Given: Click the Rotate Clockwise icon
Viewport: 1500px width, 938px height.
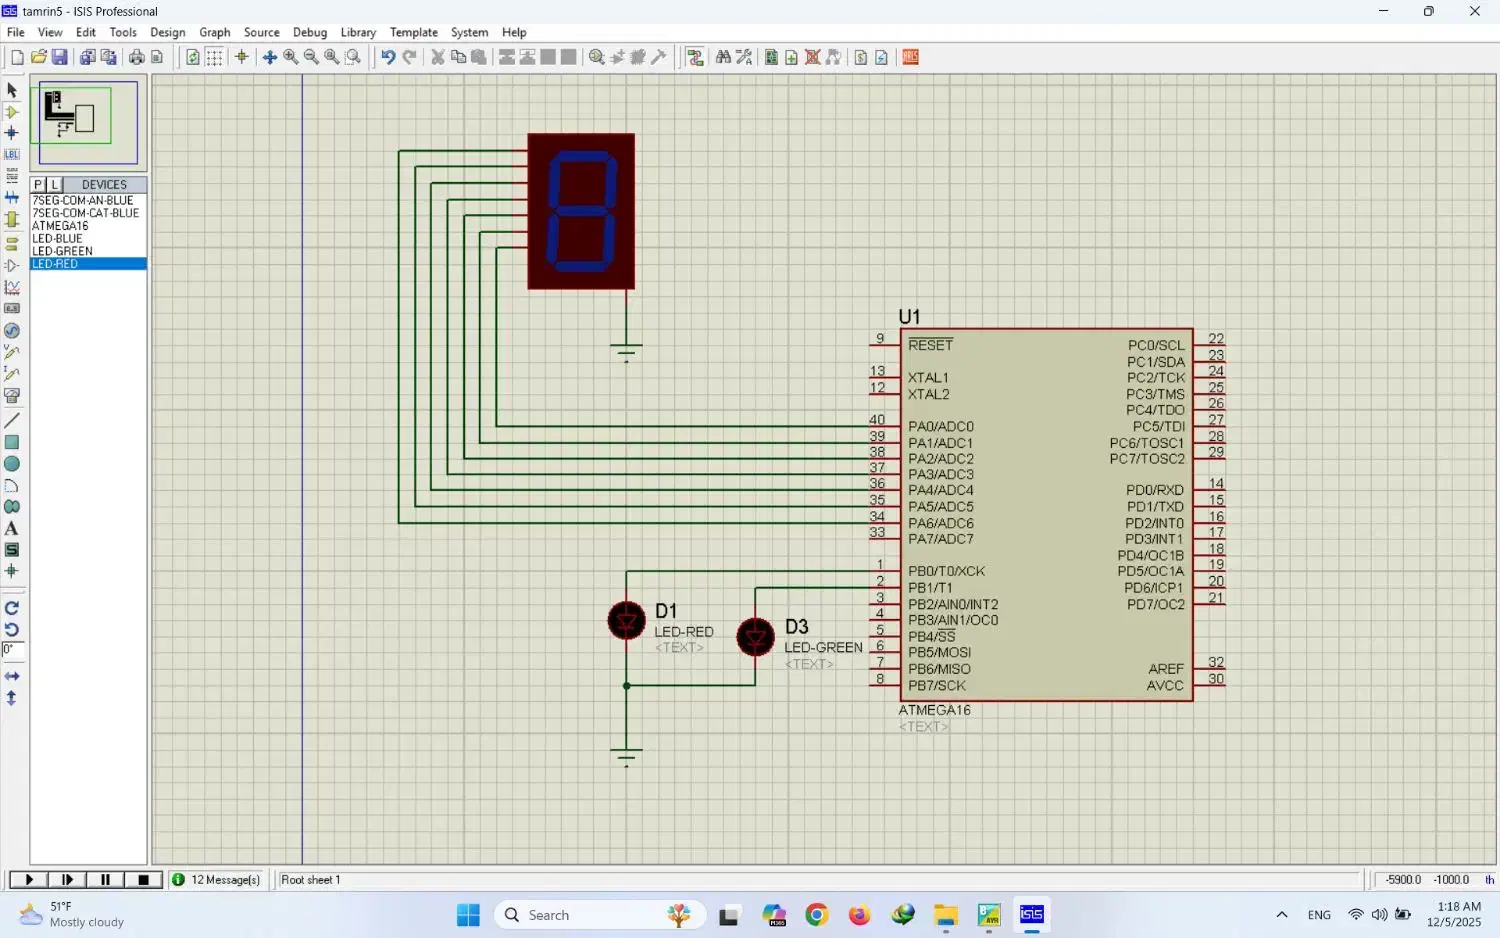Looking at the screenshot, I should click(x=12, y=608).
